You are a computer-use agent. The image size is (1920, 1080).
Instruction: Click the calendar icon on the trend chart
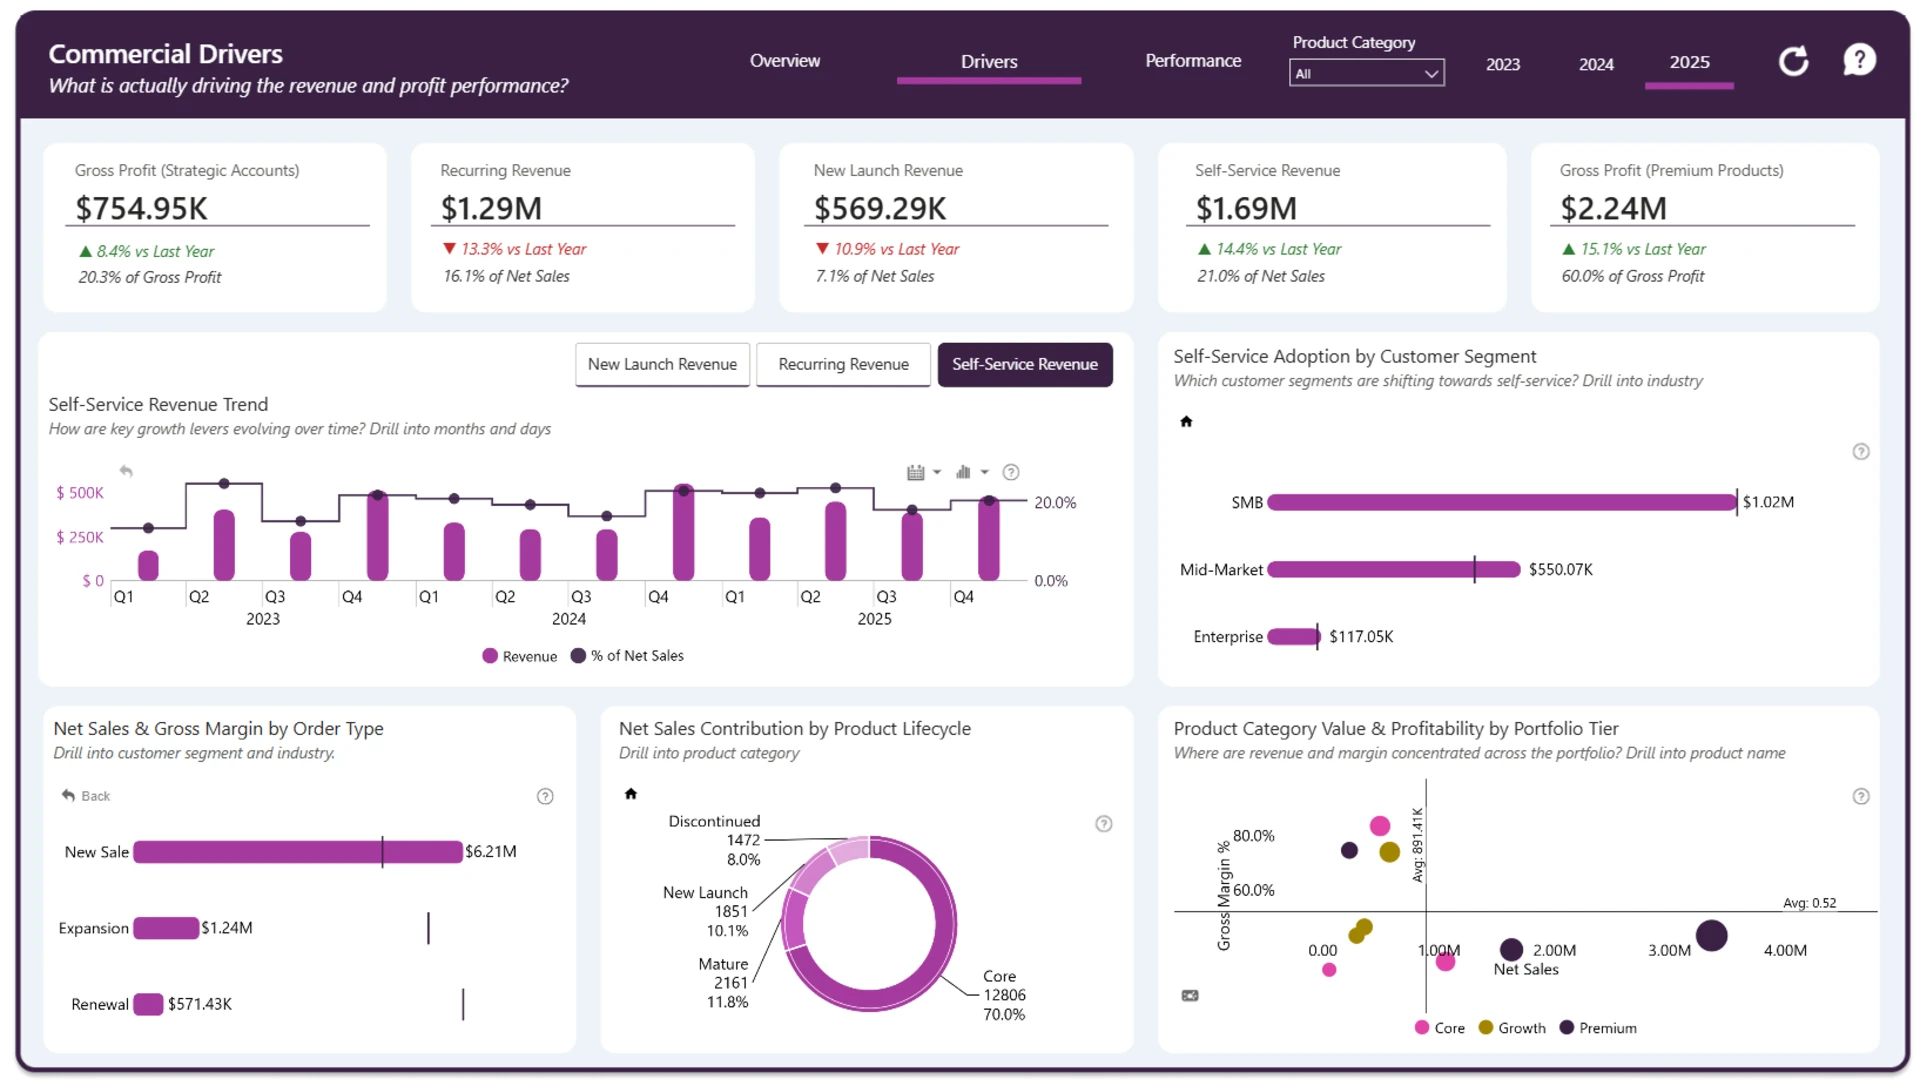click(x=915, y=472)
